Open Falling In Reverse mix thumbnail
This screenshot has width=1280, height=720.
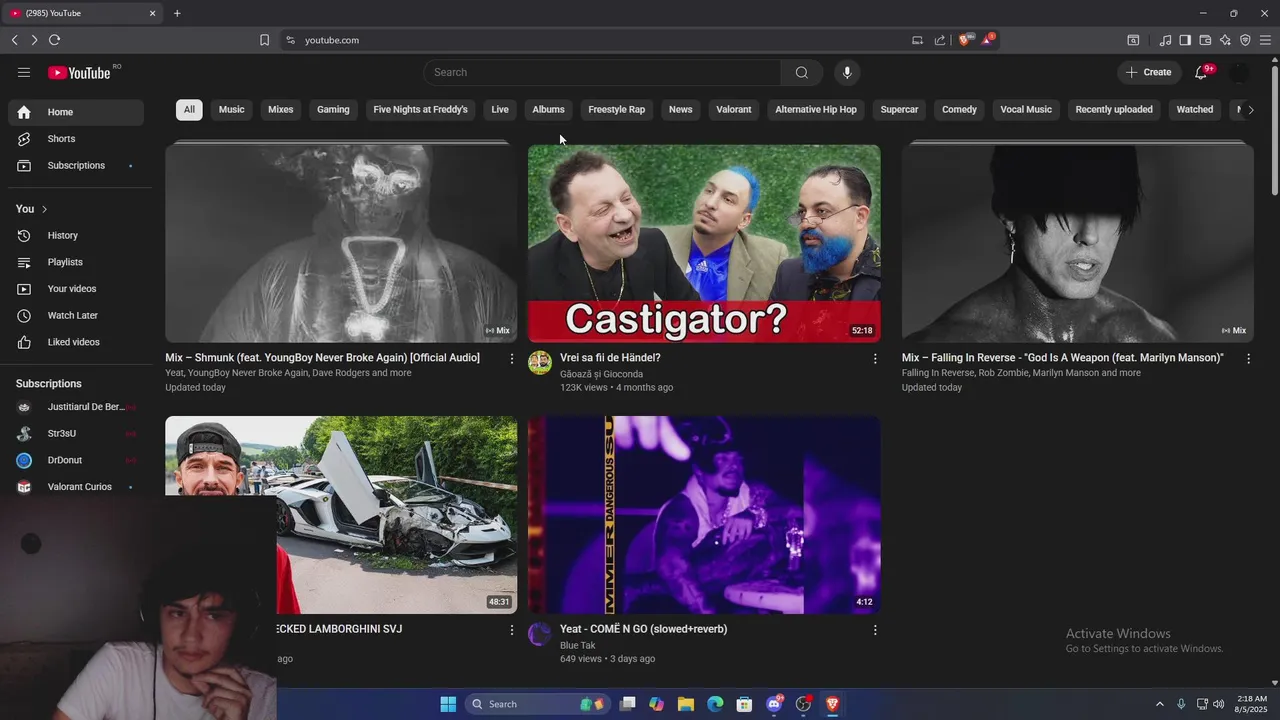click(1078, 243)
